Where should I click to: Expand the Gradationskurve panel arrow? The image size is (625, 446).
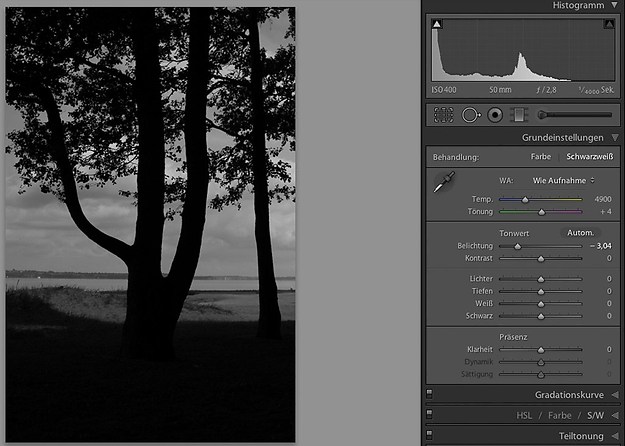tap(614, 394)
